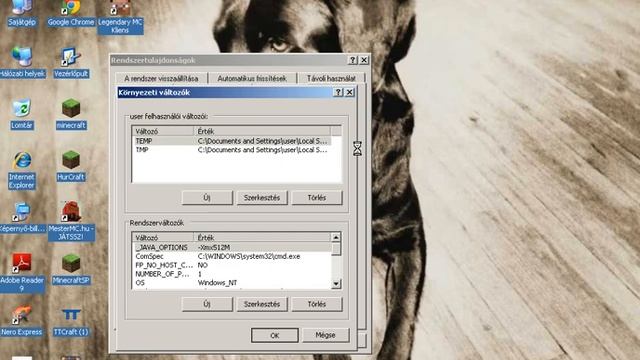Screen dimensions: 640x360
Task: Click Szerkesztés button under user variables
Action: [x=262, y=198]
